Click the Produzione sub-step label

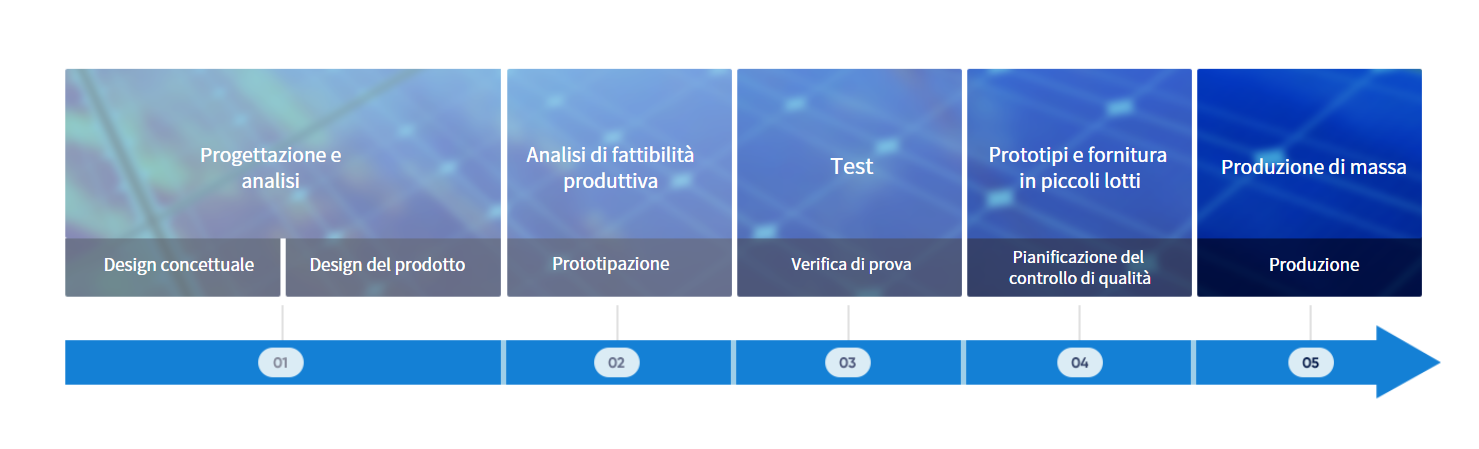1314,266
